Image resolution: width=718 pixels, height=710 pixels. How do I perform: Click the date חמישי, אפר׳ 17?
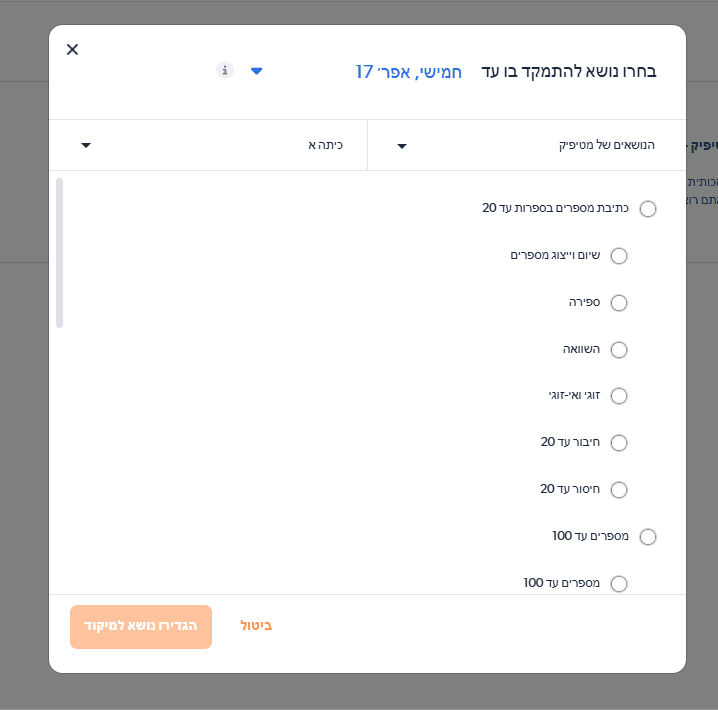click(408, 72)
